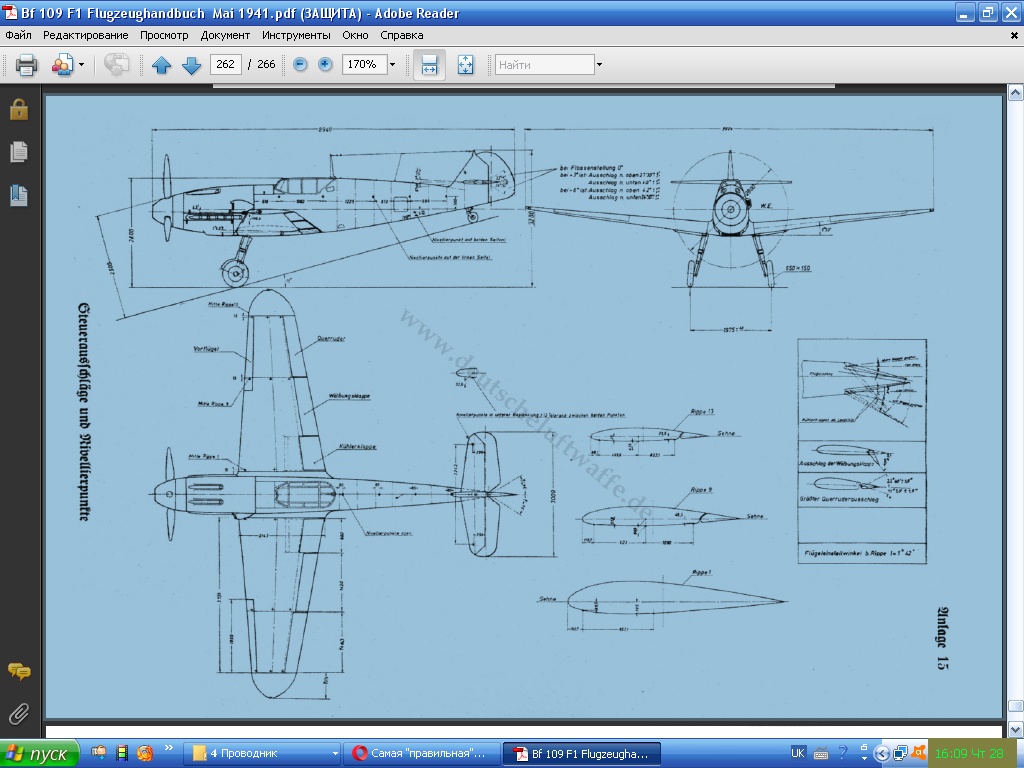
Task: Switch to 4 Проводник taskbar group
Action: pyautogui.click(x=261, y=754)
